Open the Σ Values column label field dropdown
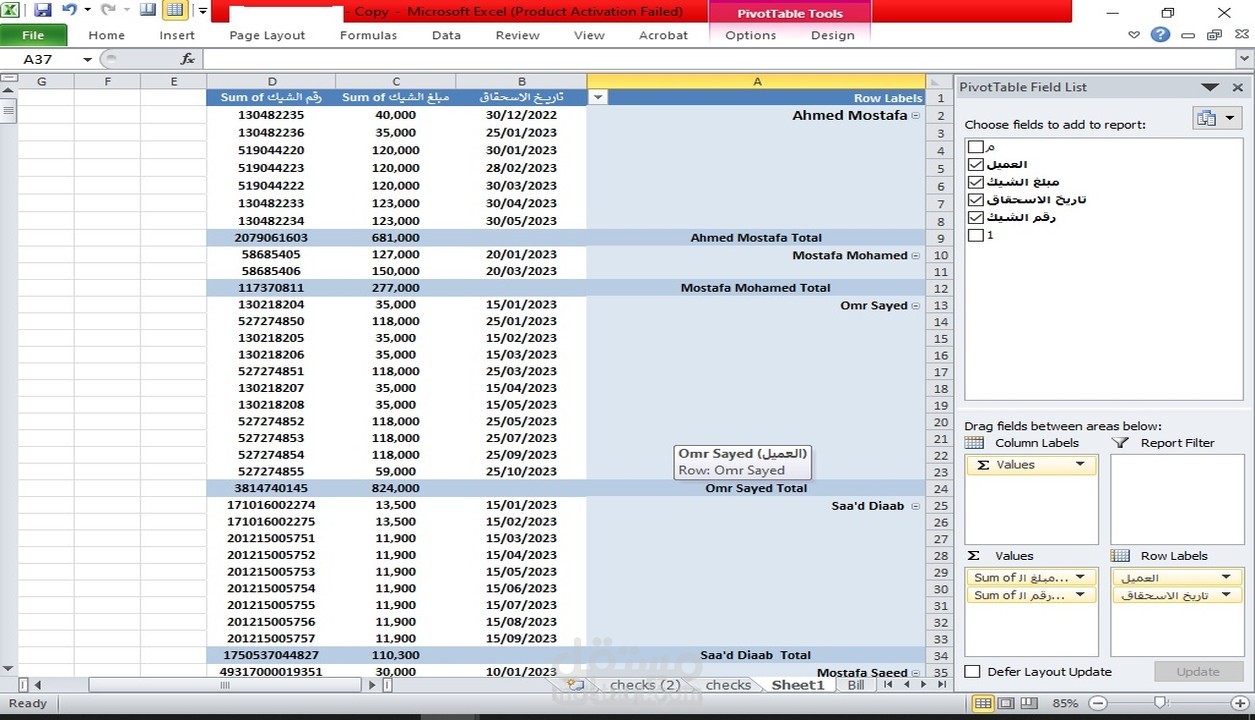1255x720 pixels. coord(1080,465)
